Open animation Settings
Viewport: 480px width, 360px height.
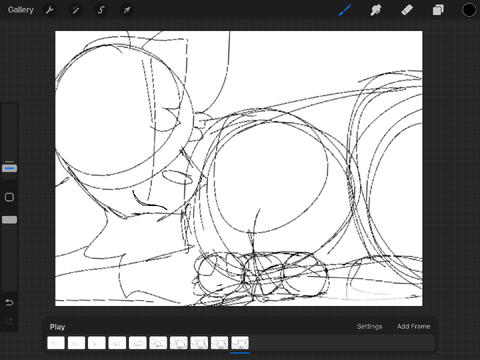click(370, 326)
